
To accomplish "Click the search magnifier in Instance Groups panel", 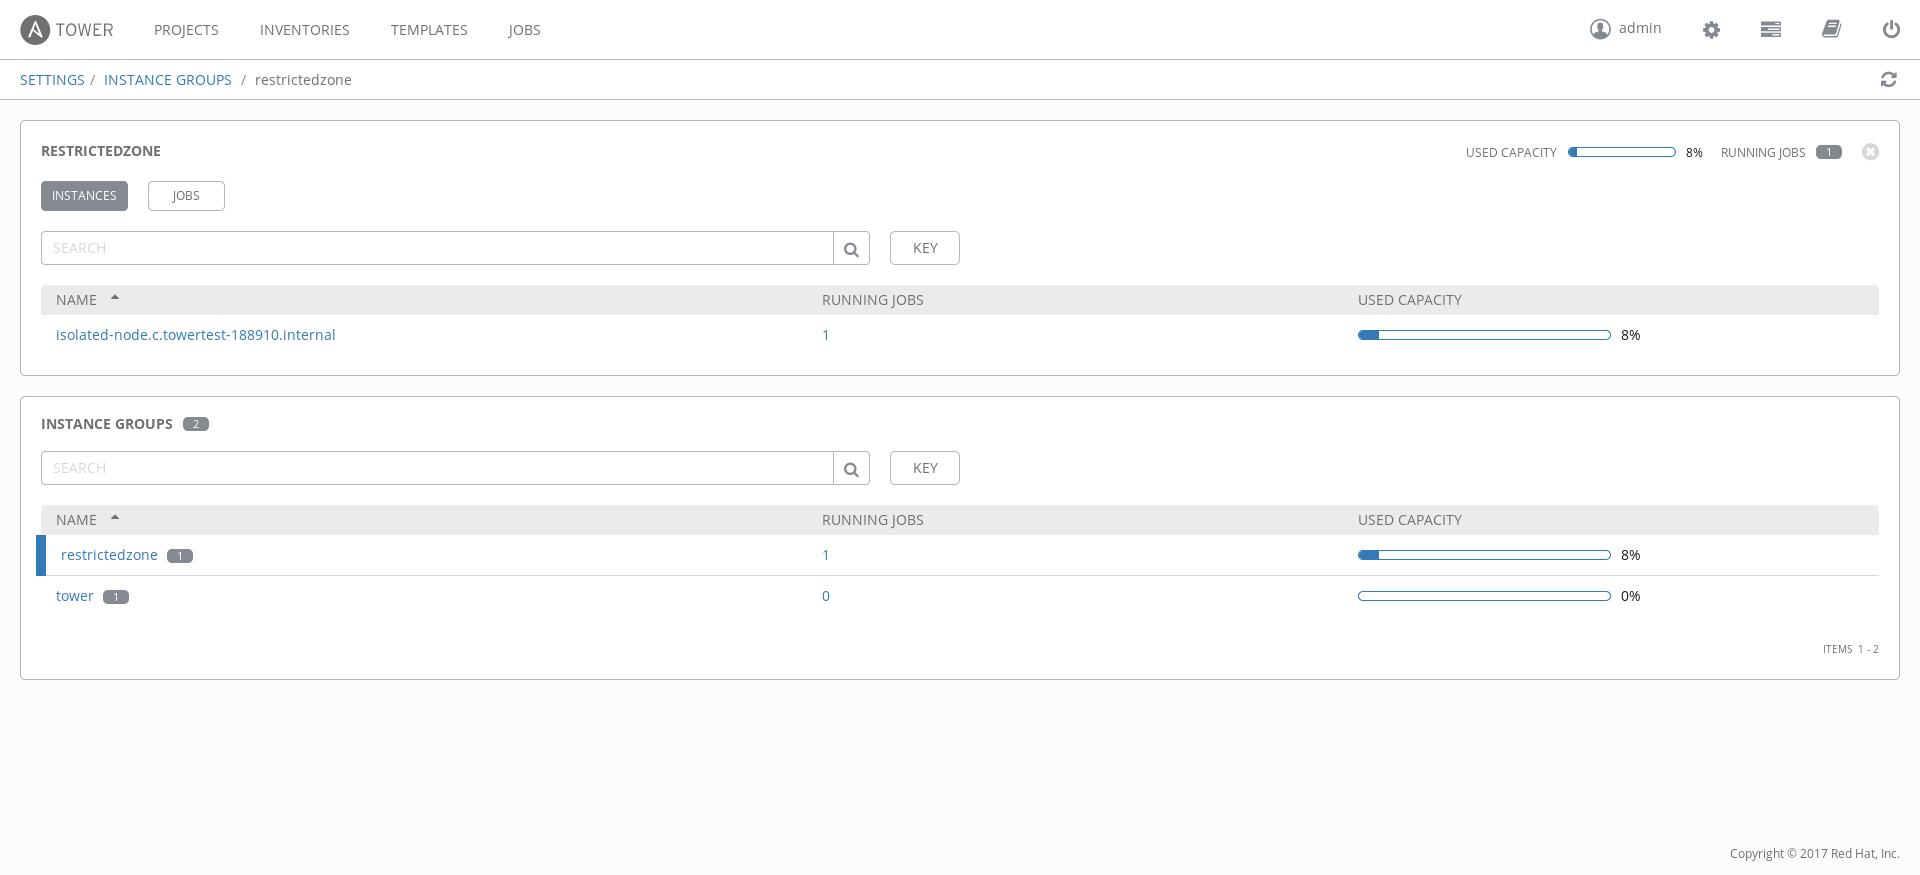I will (851, 469).
